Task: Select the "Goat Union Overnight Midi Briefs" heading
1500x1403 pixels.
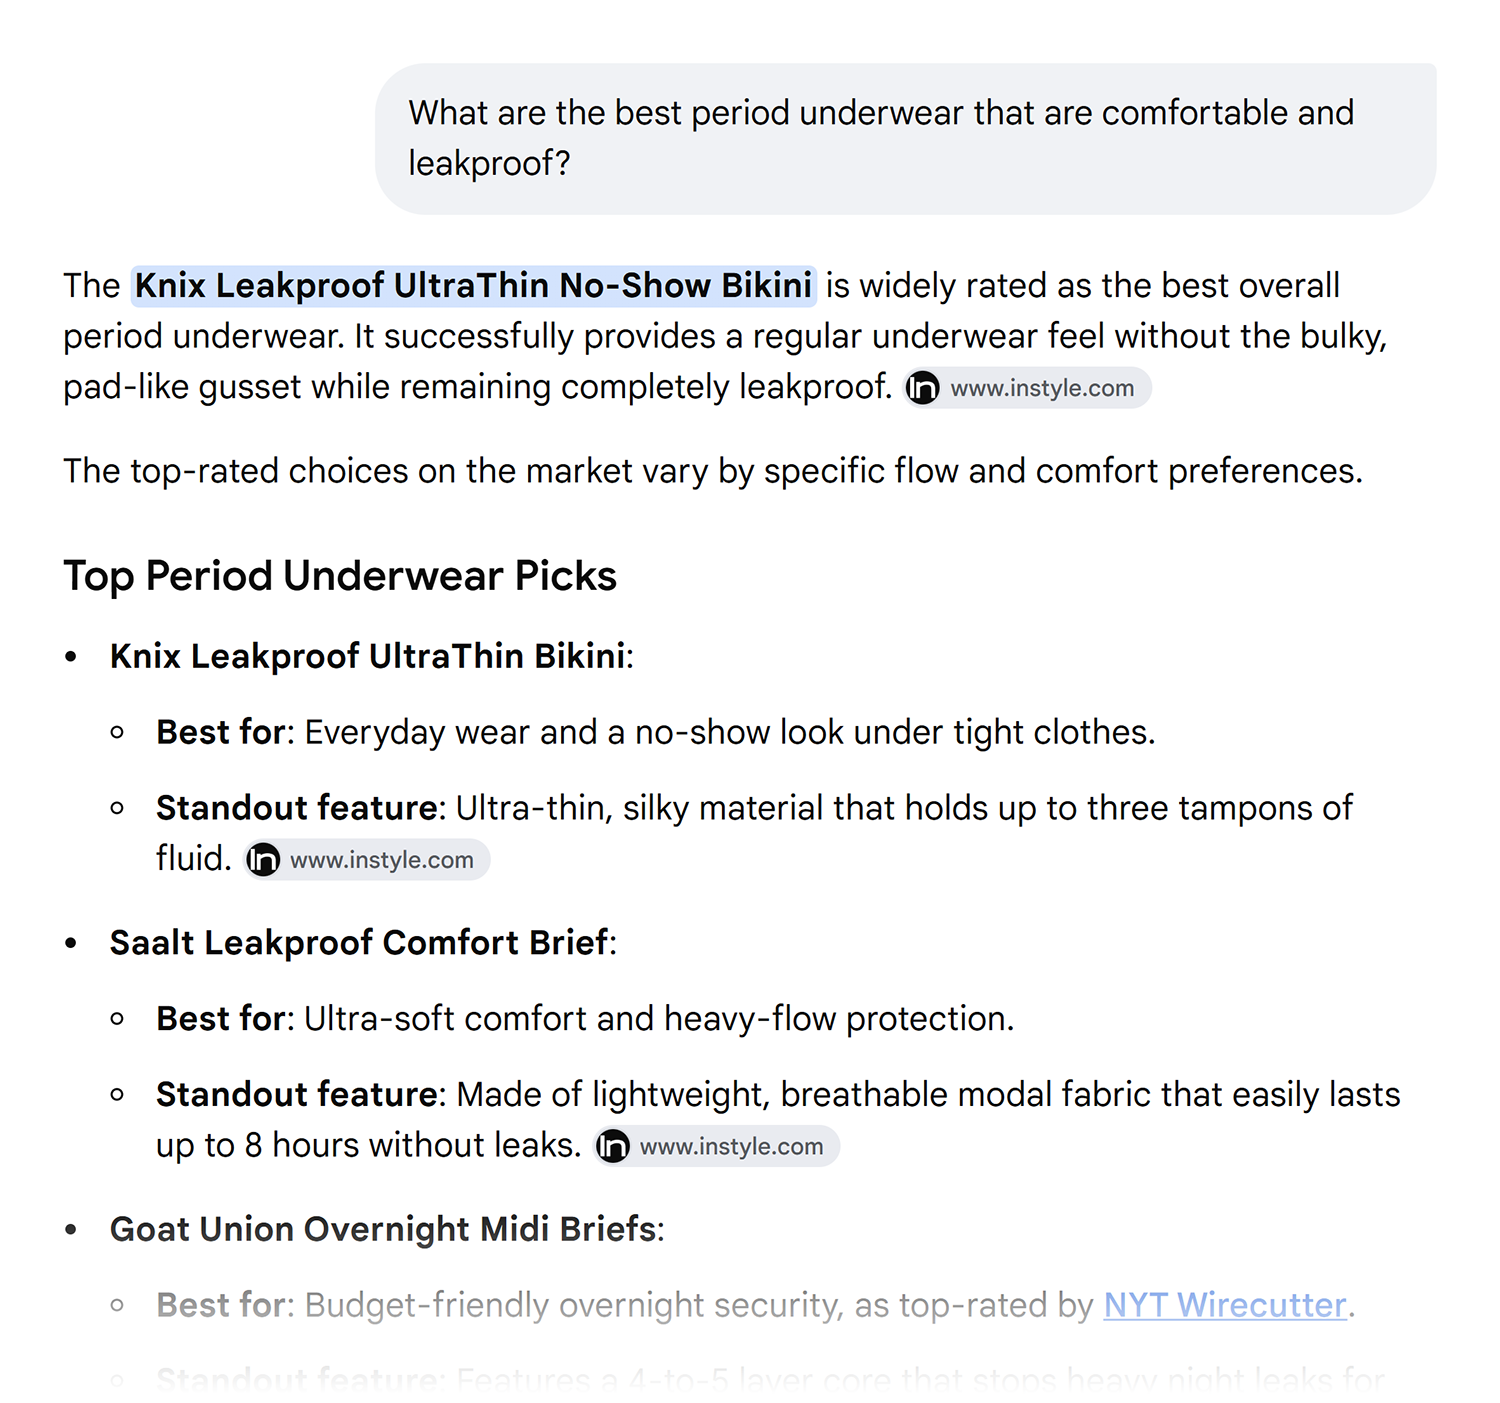Action: [383, 1229]
